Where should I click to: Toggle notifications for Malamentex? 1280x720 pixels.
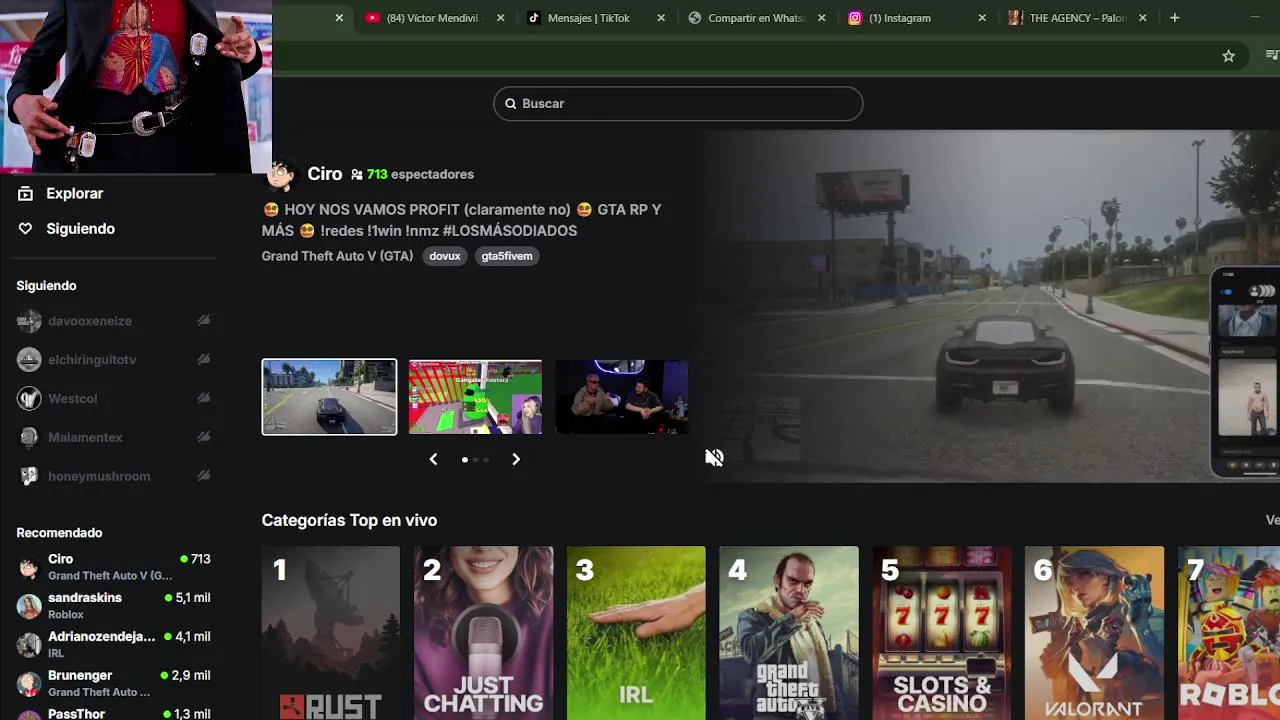coord(203,437)
